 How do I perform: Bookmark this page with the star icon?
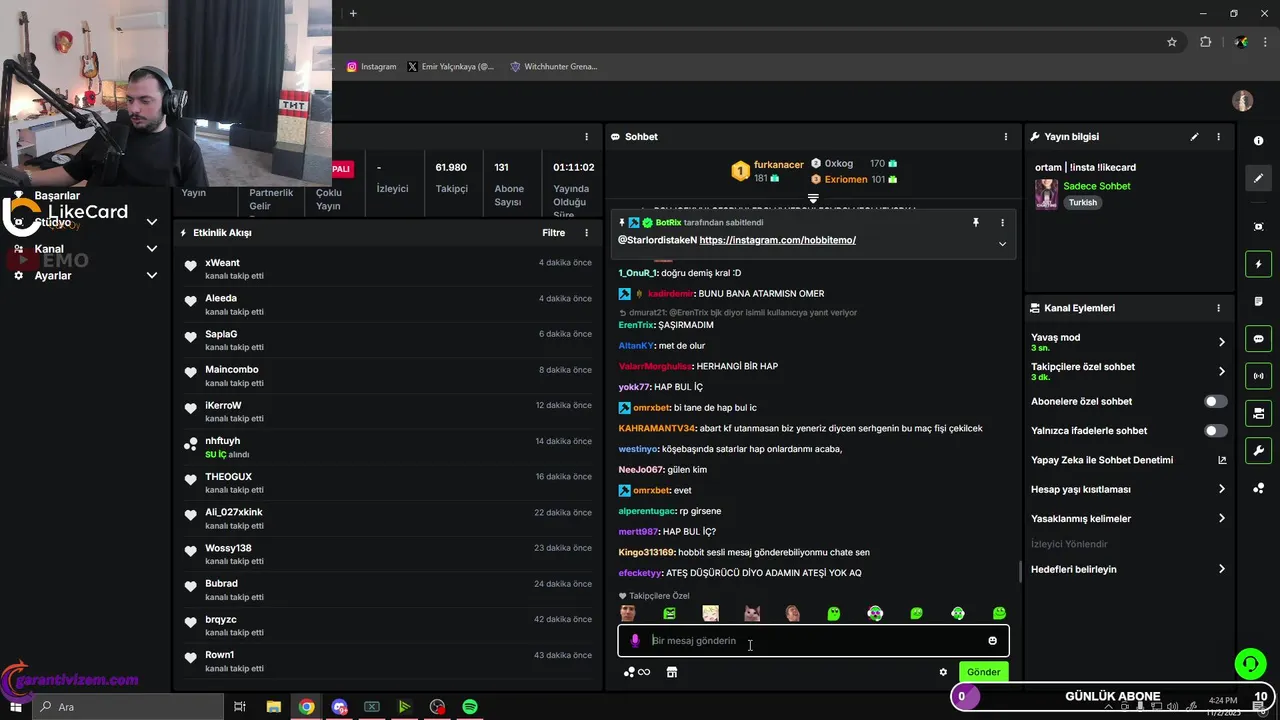[x=1172, y=42]
